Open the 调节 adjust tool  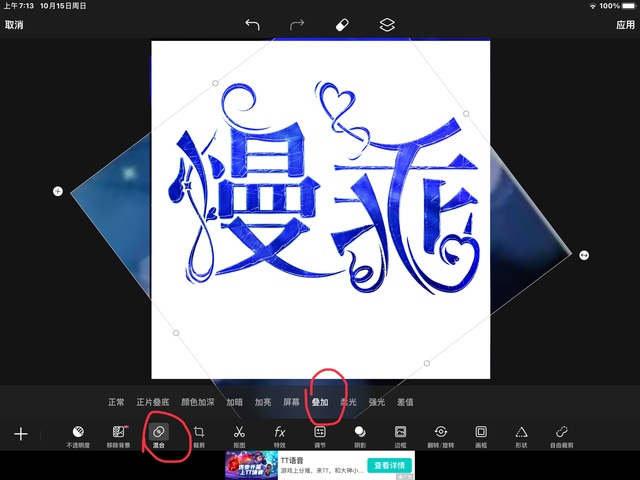(320, 435)
